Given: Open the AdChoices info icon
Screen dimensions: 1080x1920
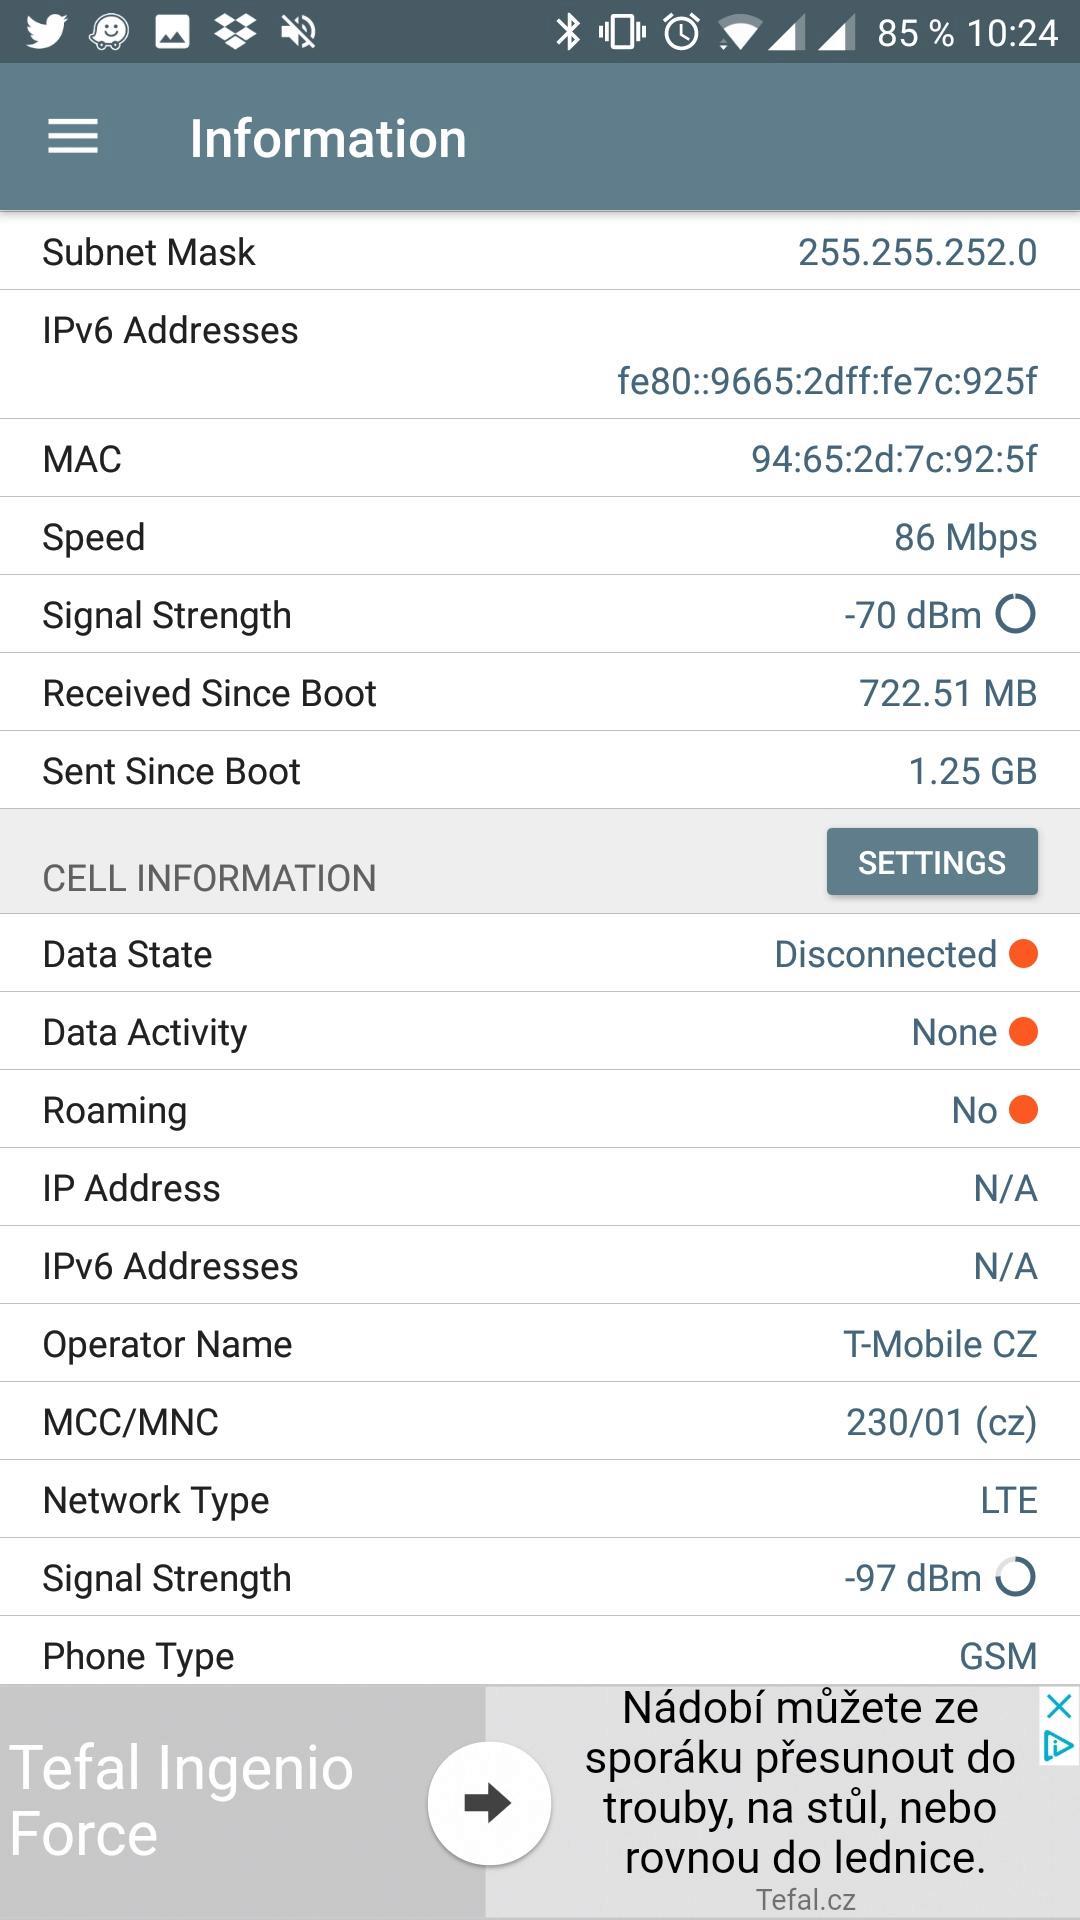Looking at the screenshot, I should coord(1059,1746).
